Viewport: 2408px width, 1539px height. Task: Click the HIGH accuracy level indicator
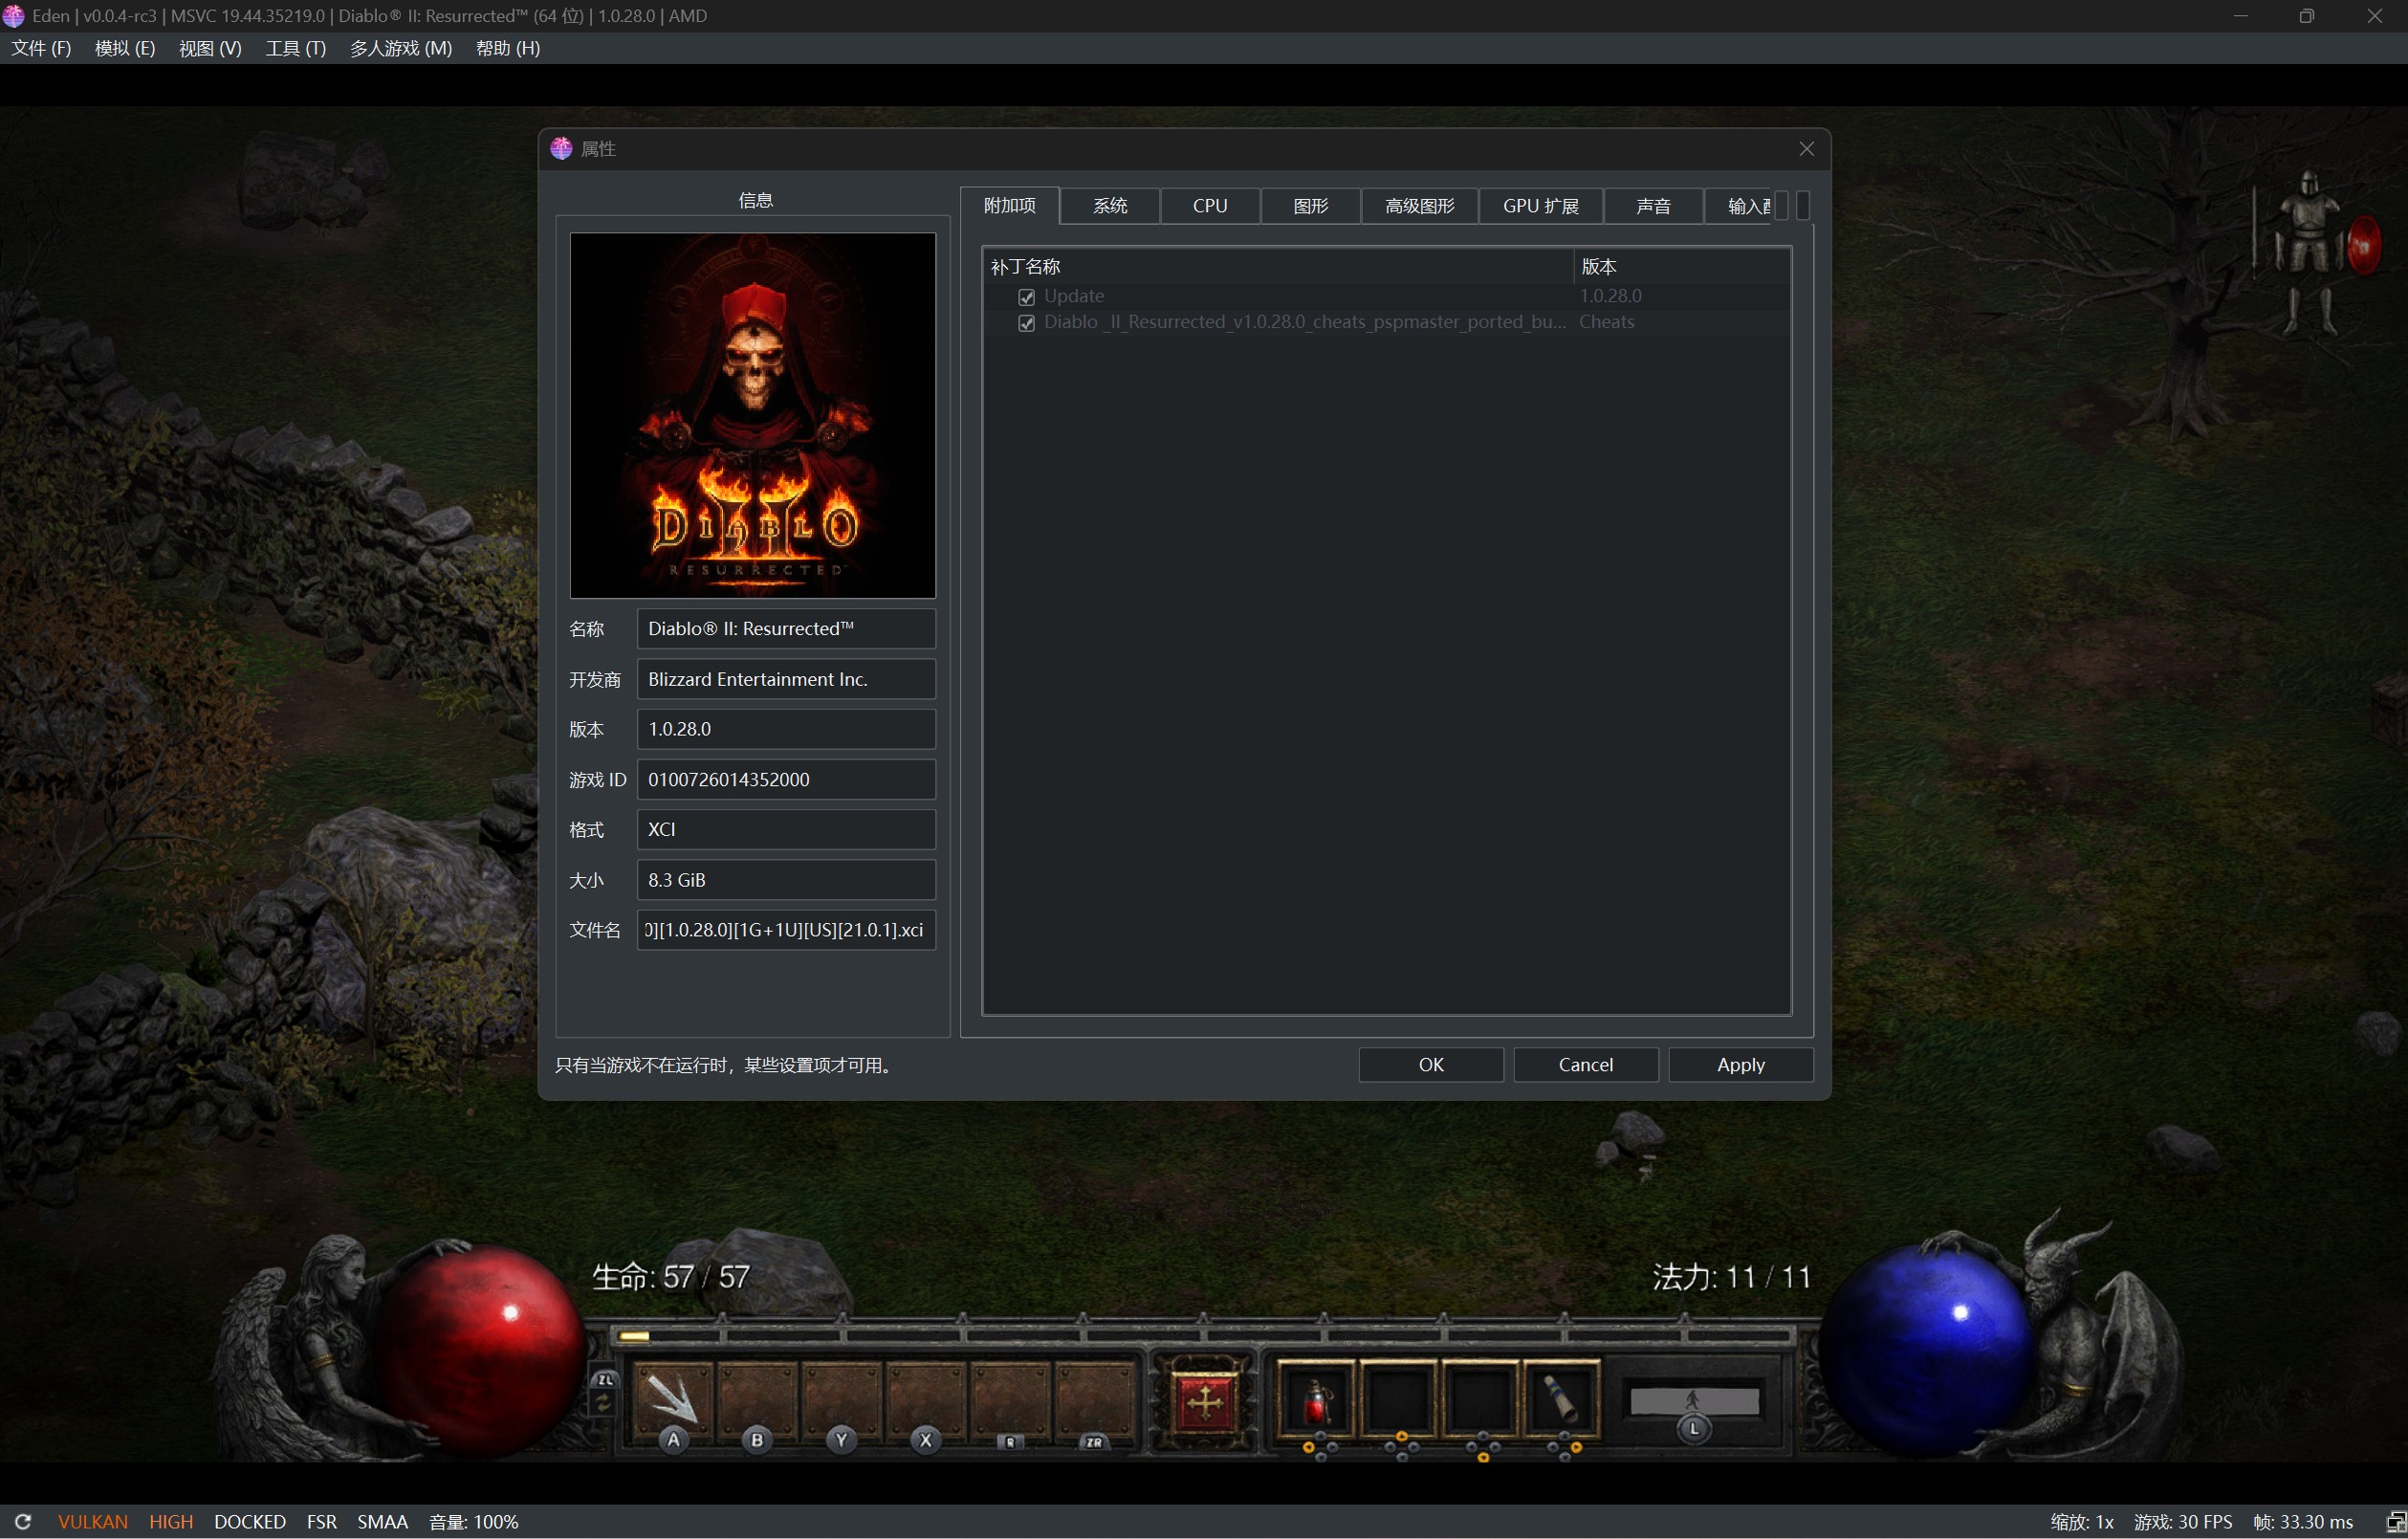pyautogui.click(x=171, y=1521)
